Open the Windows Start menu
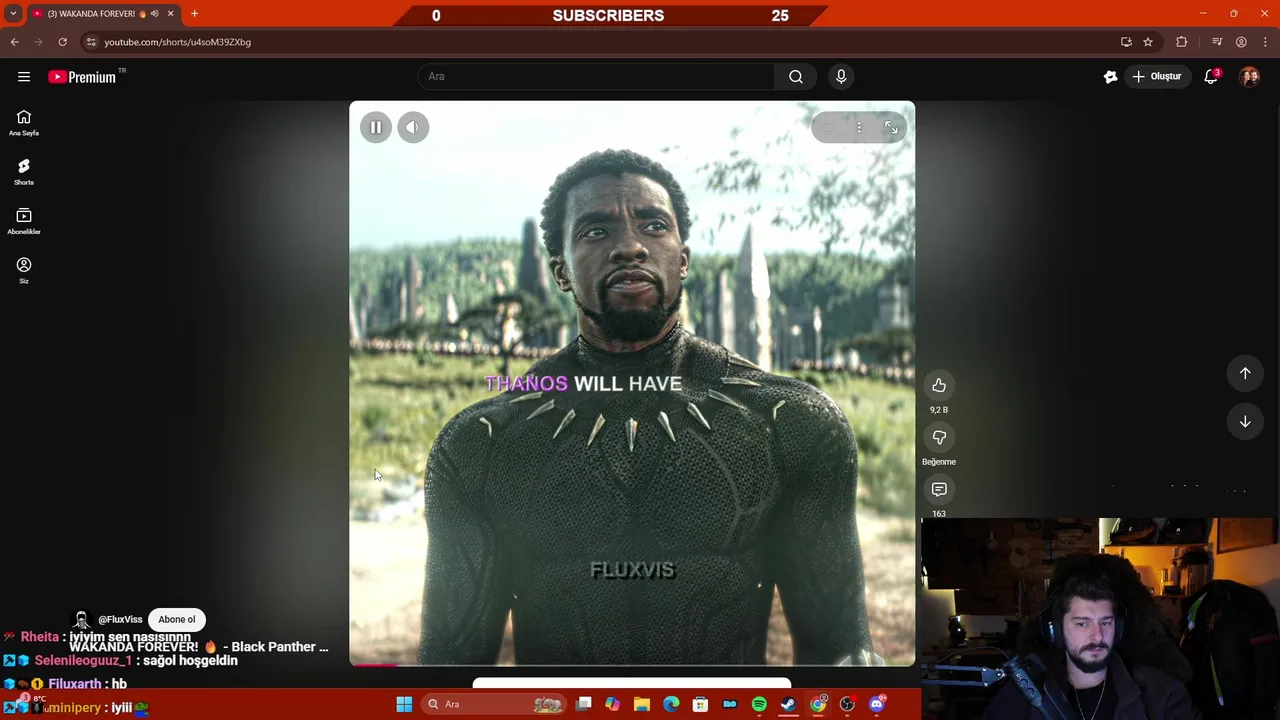The width and height of the screenshot is (1280, 720). [404, 704]
